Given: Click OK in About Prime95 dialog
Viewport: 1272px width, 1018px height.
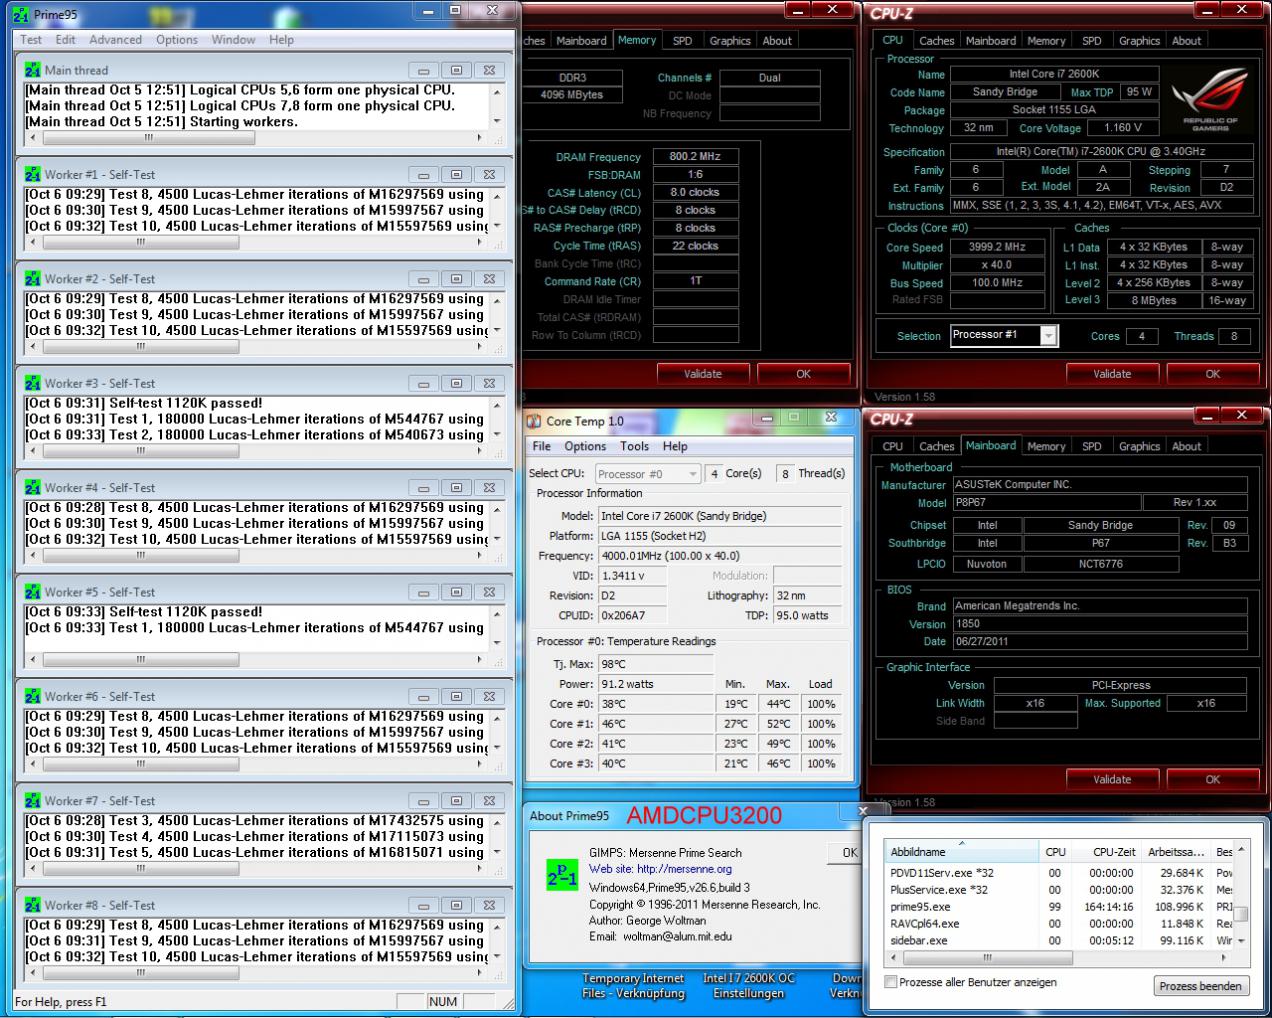Looking at the screenshot, I should [x=846, y=853].
